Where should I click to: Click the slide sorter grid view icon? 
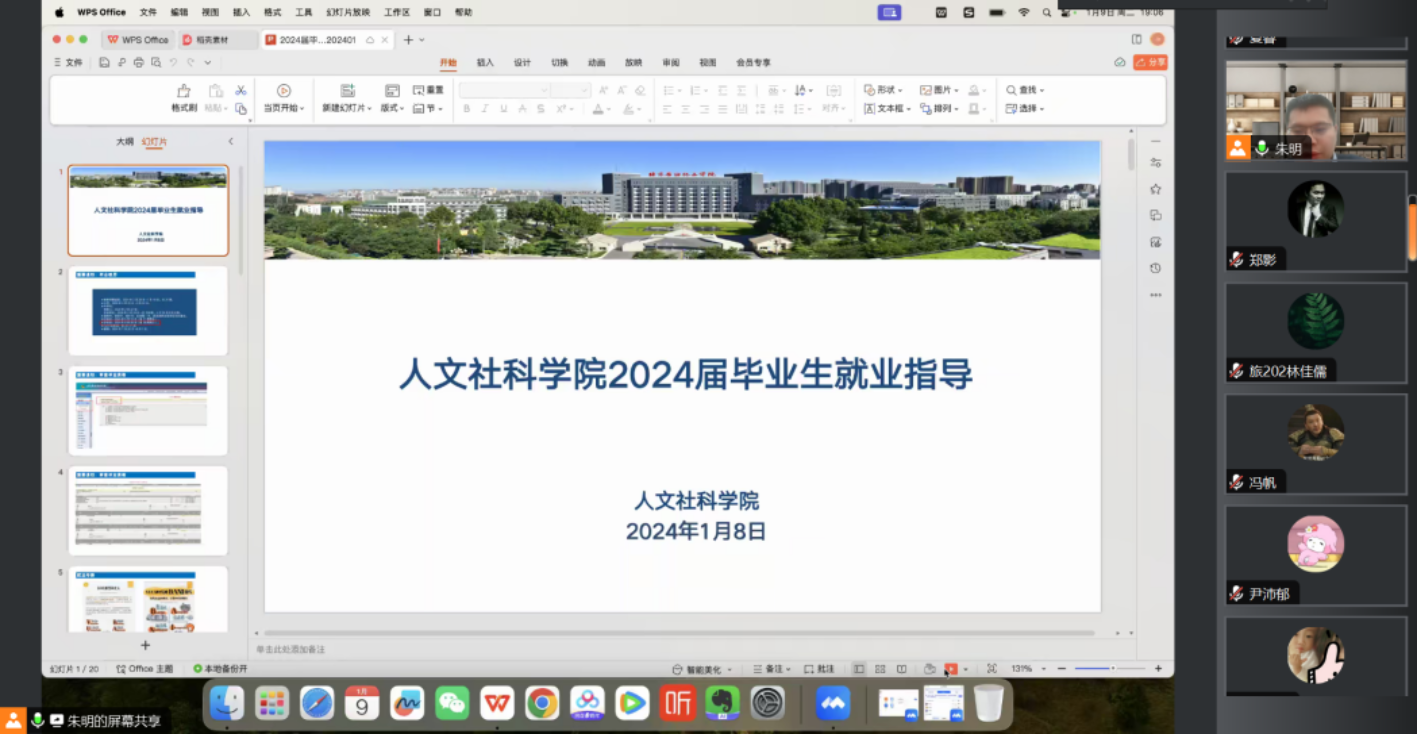pyautogui.click(x=880, y=669)
